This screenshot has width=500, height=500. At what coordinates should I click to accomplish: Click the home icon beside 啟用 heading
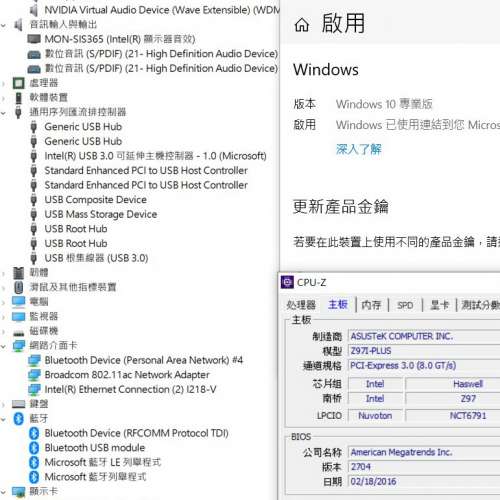pyautogui.click(x=302, y=25)
